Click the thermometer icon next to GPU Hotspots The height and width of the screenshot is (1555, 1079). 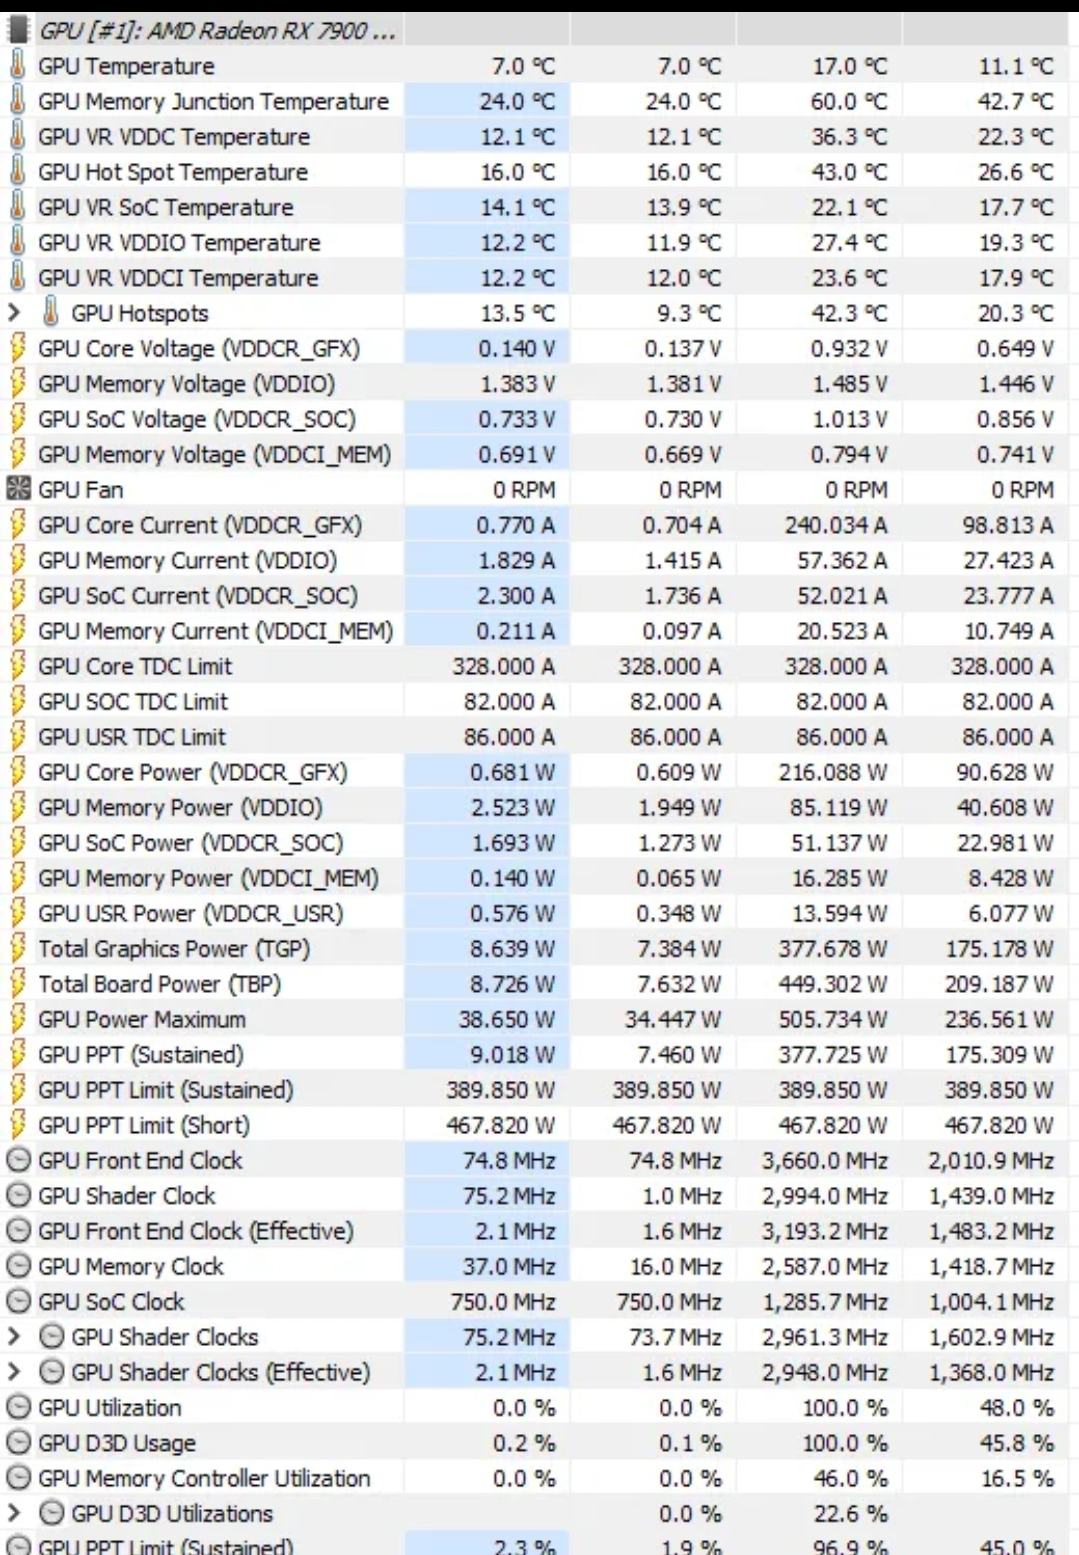click(x=50, y=313)
